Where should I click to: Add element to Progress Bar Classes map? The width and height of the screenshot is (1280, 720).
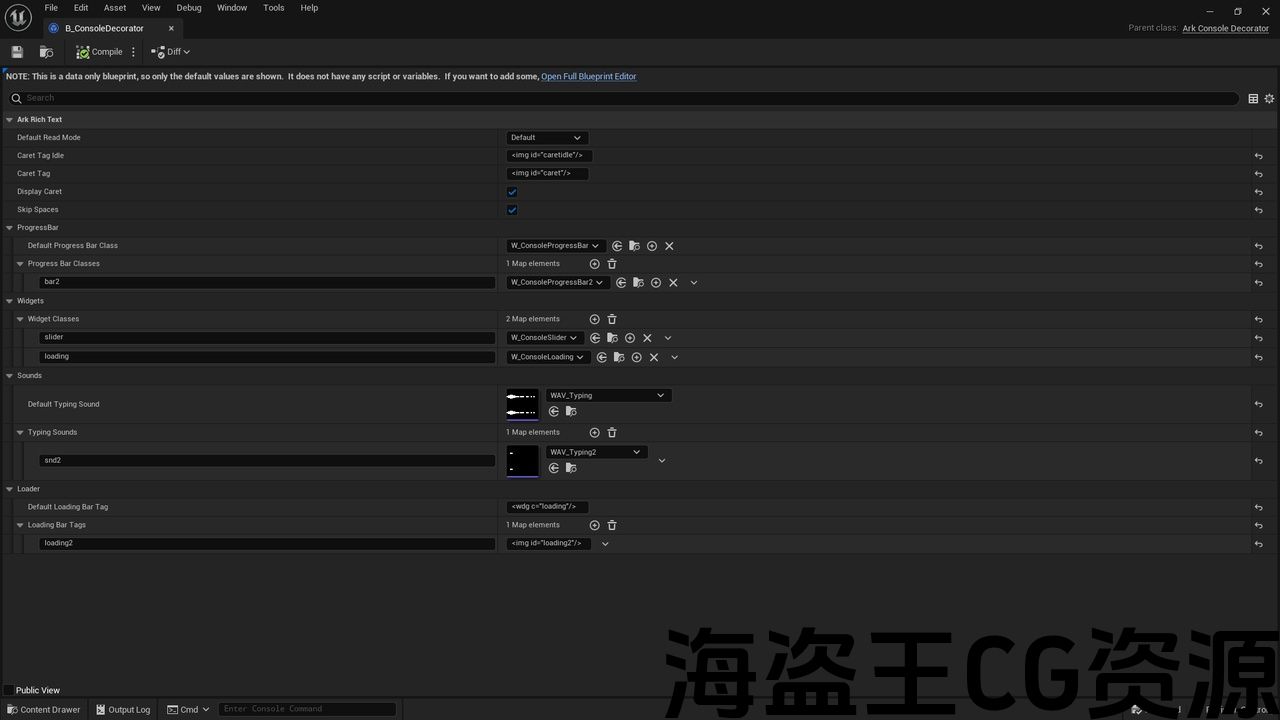[594, 264]
